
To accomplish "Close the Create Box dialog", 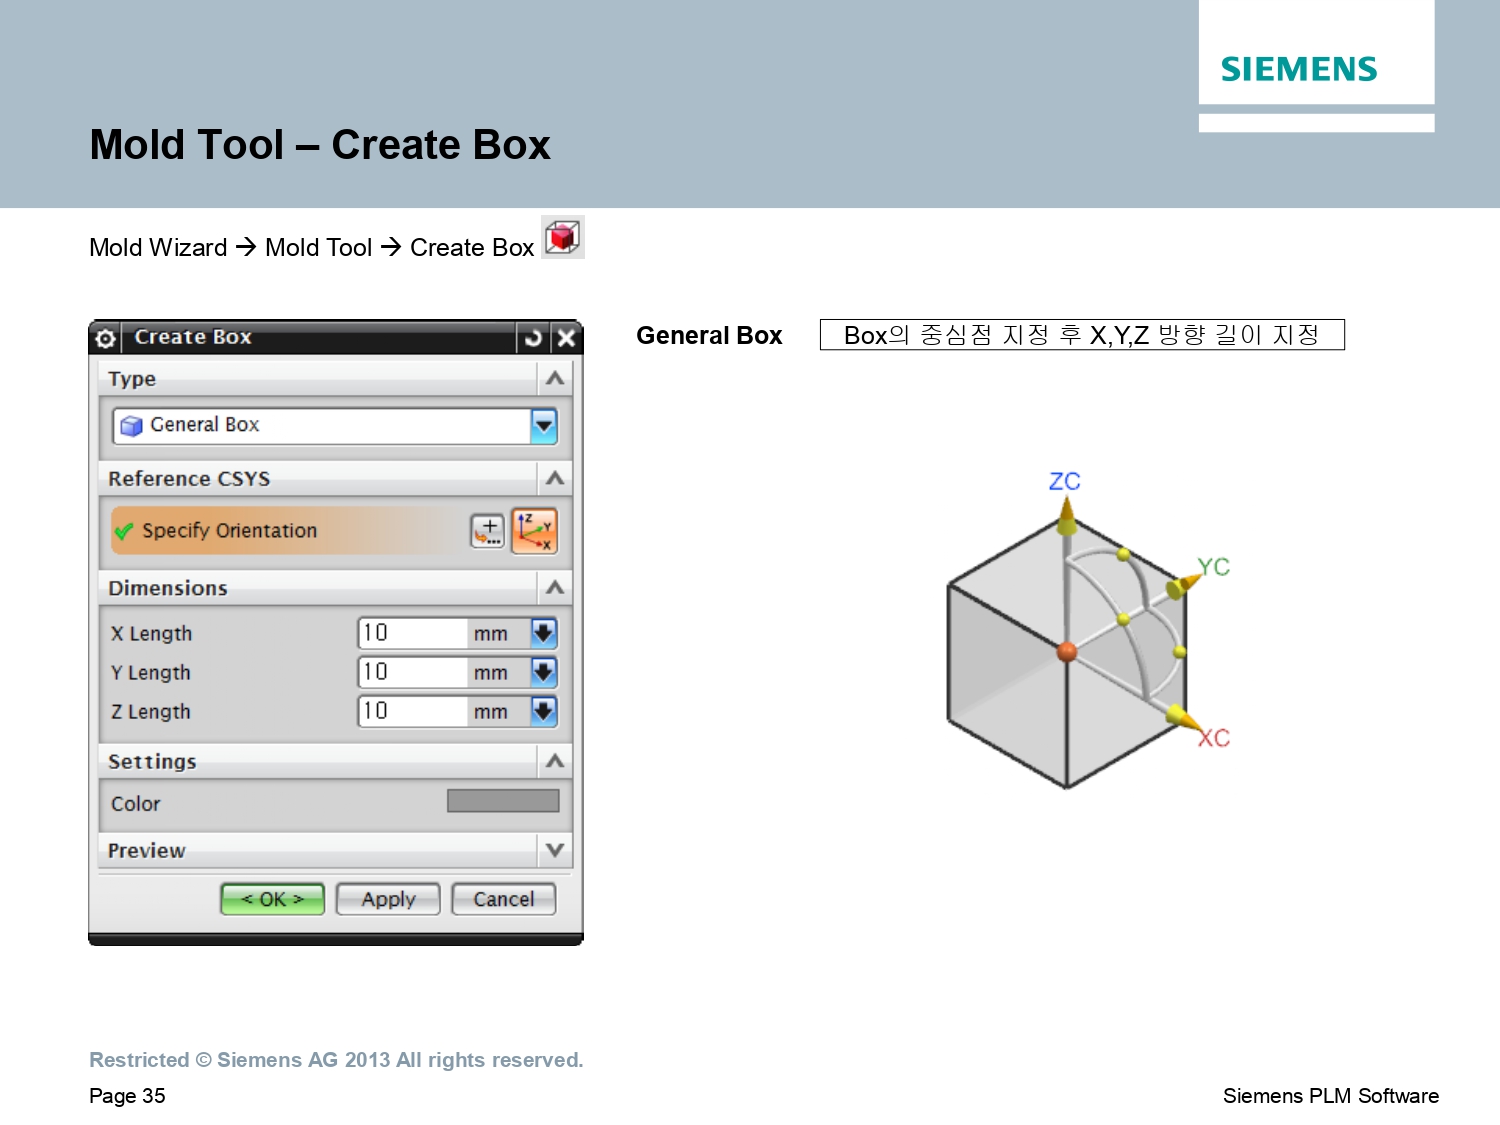I will coord(566,338).
